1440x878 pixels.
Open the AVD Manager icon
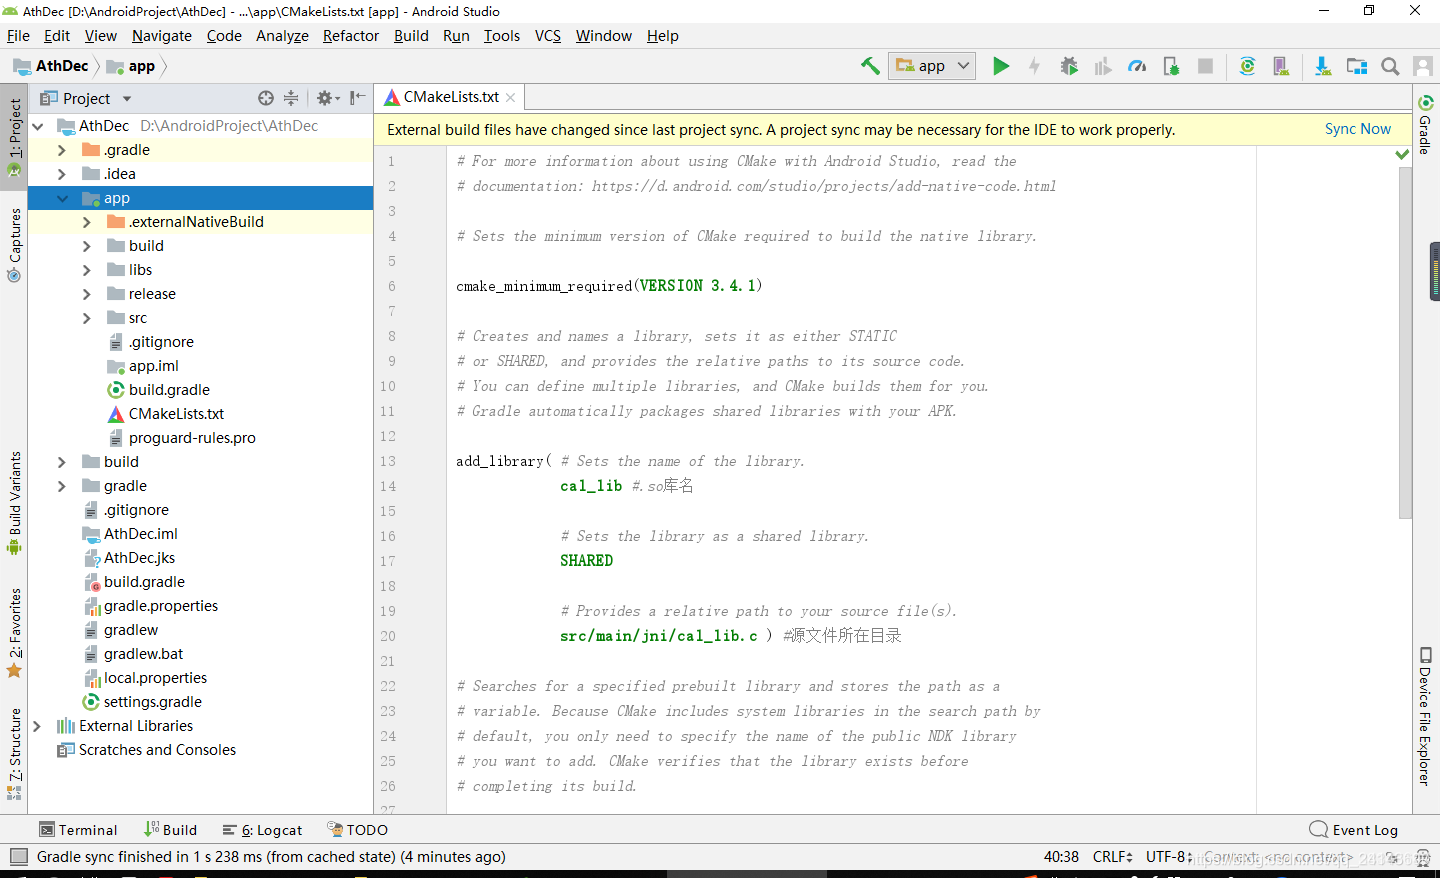[1281, 66]
